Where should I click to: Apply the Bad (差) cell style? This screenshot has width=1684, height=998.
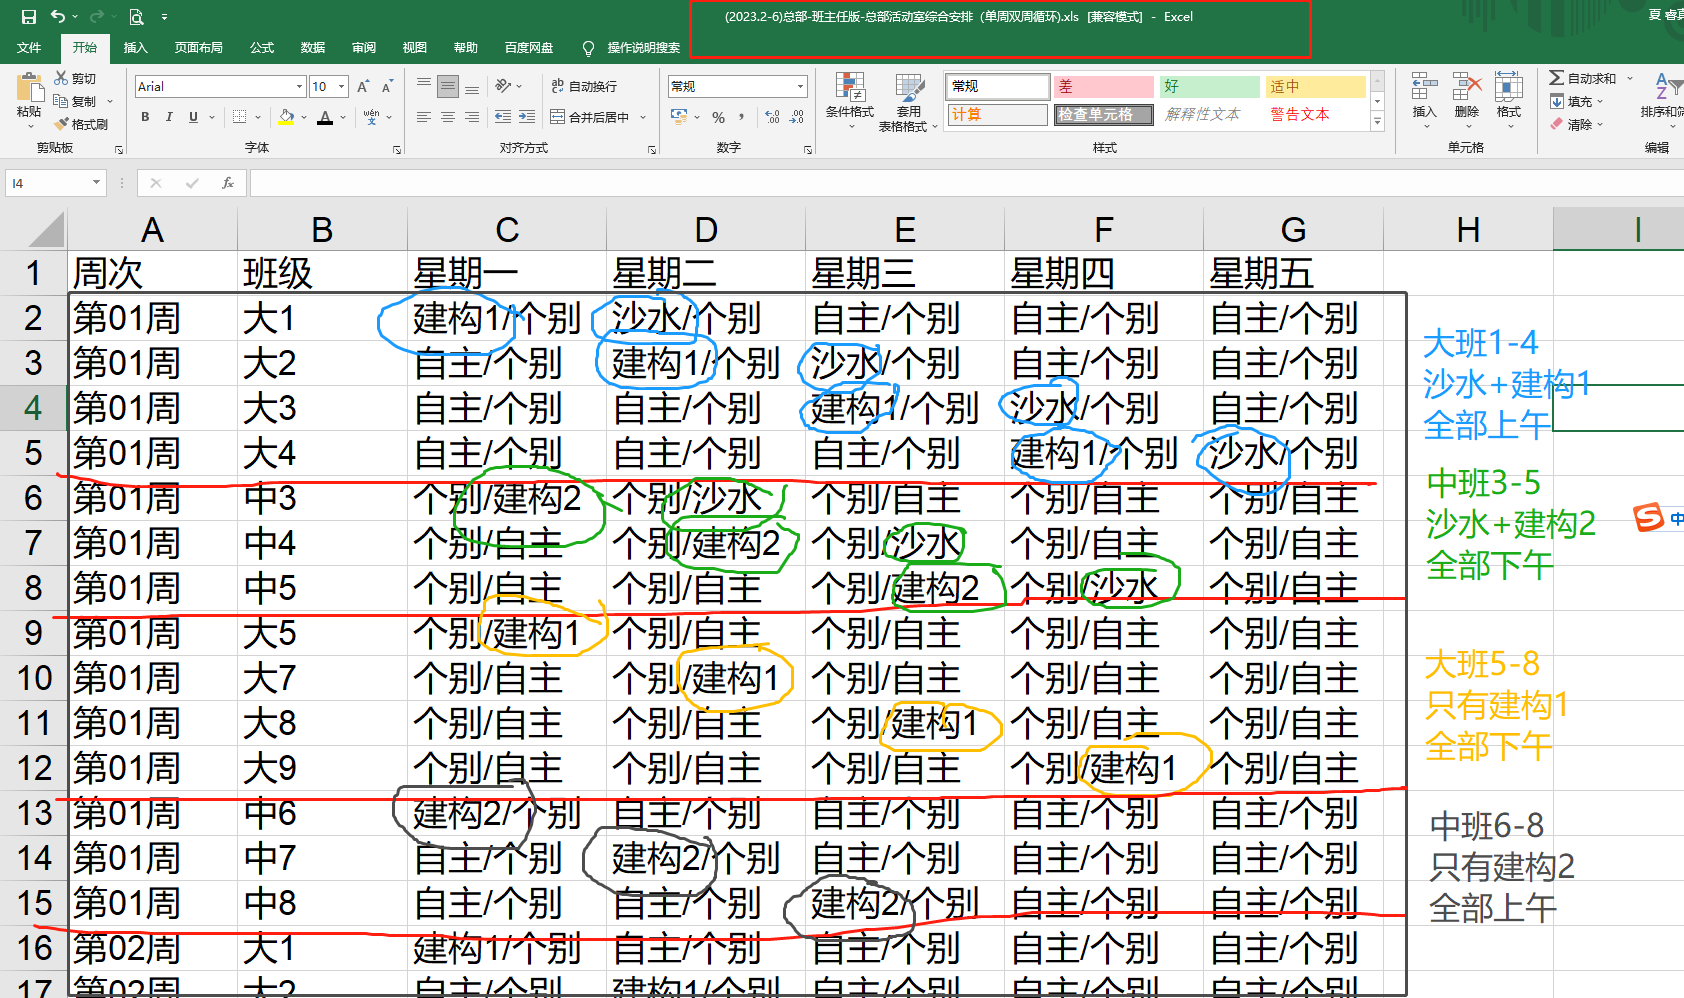[1103, 87]
